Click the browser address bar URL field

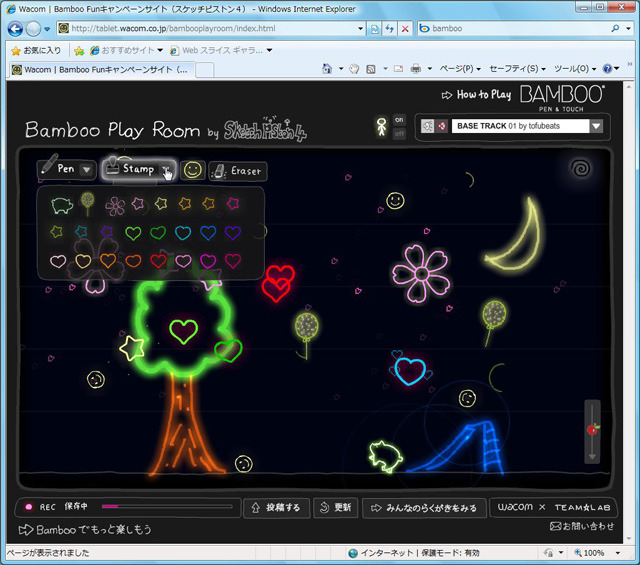pyautogui.click(x=212, y=29)
